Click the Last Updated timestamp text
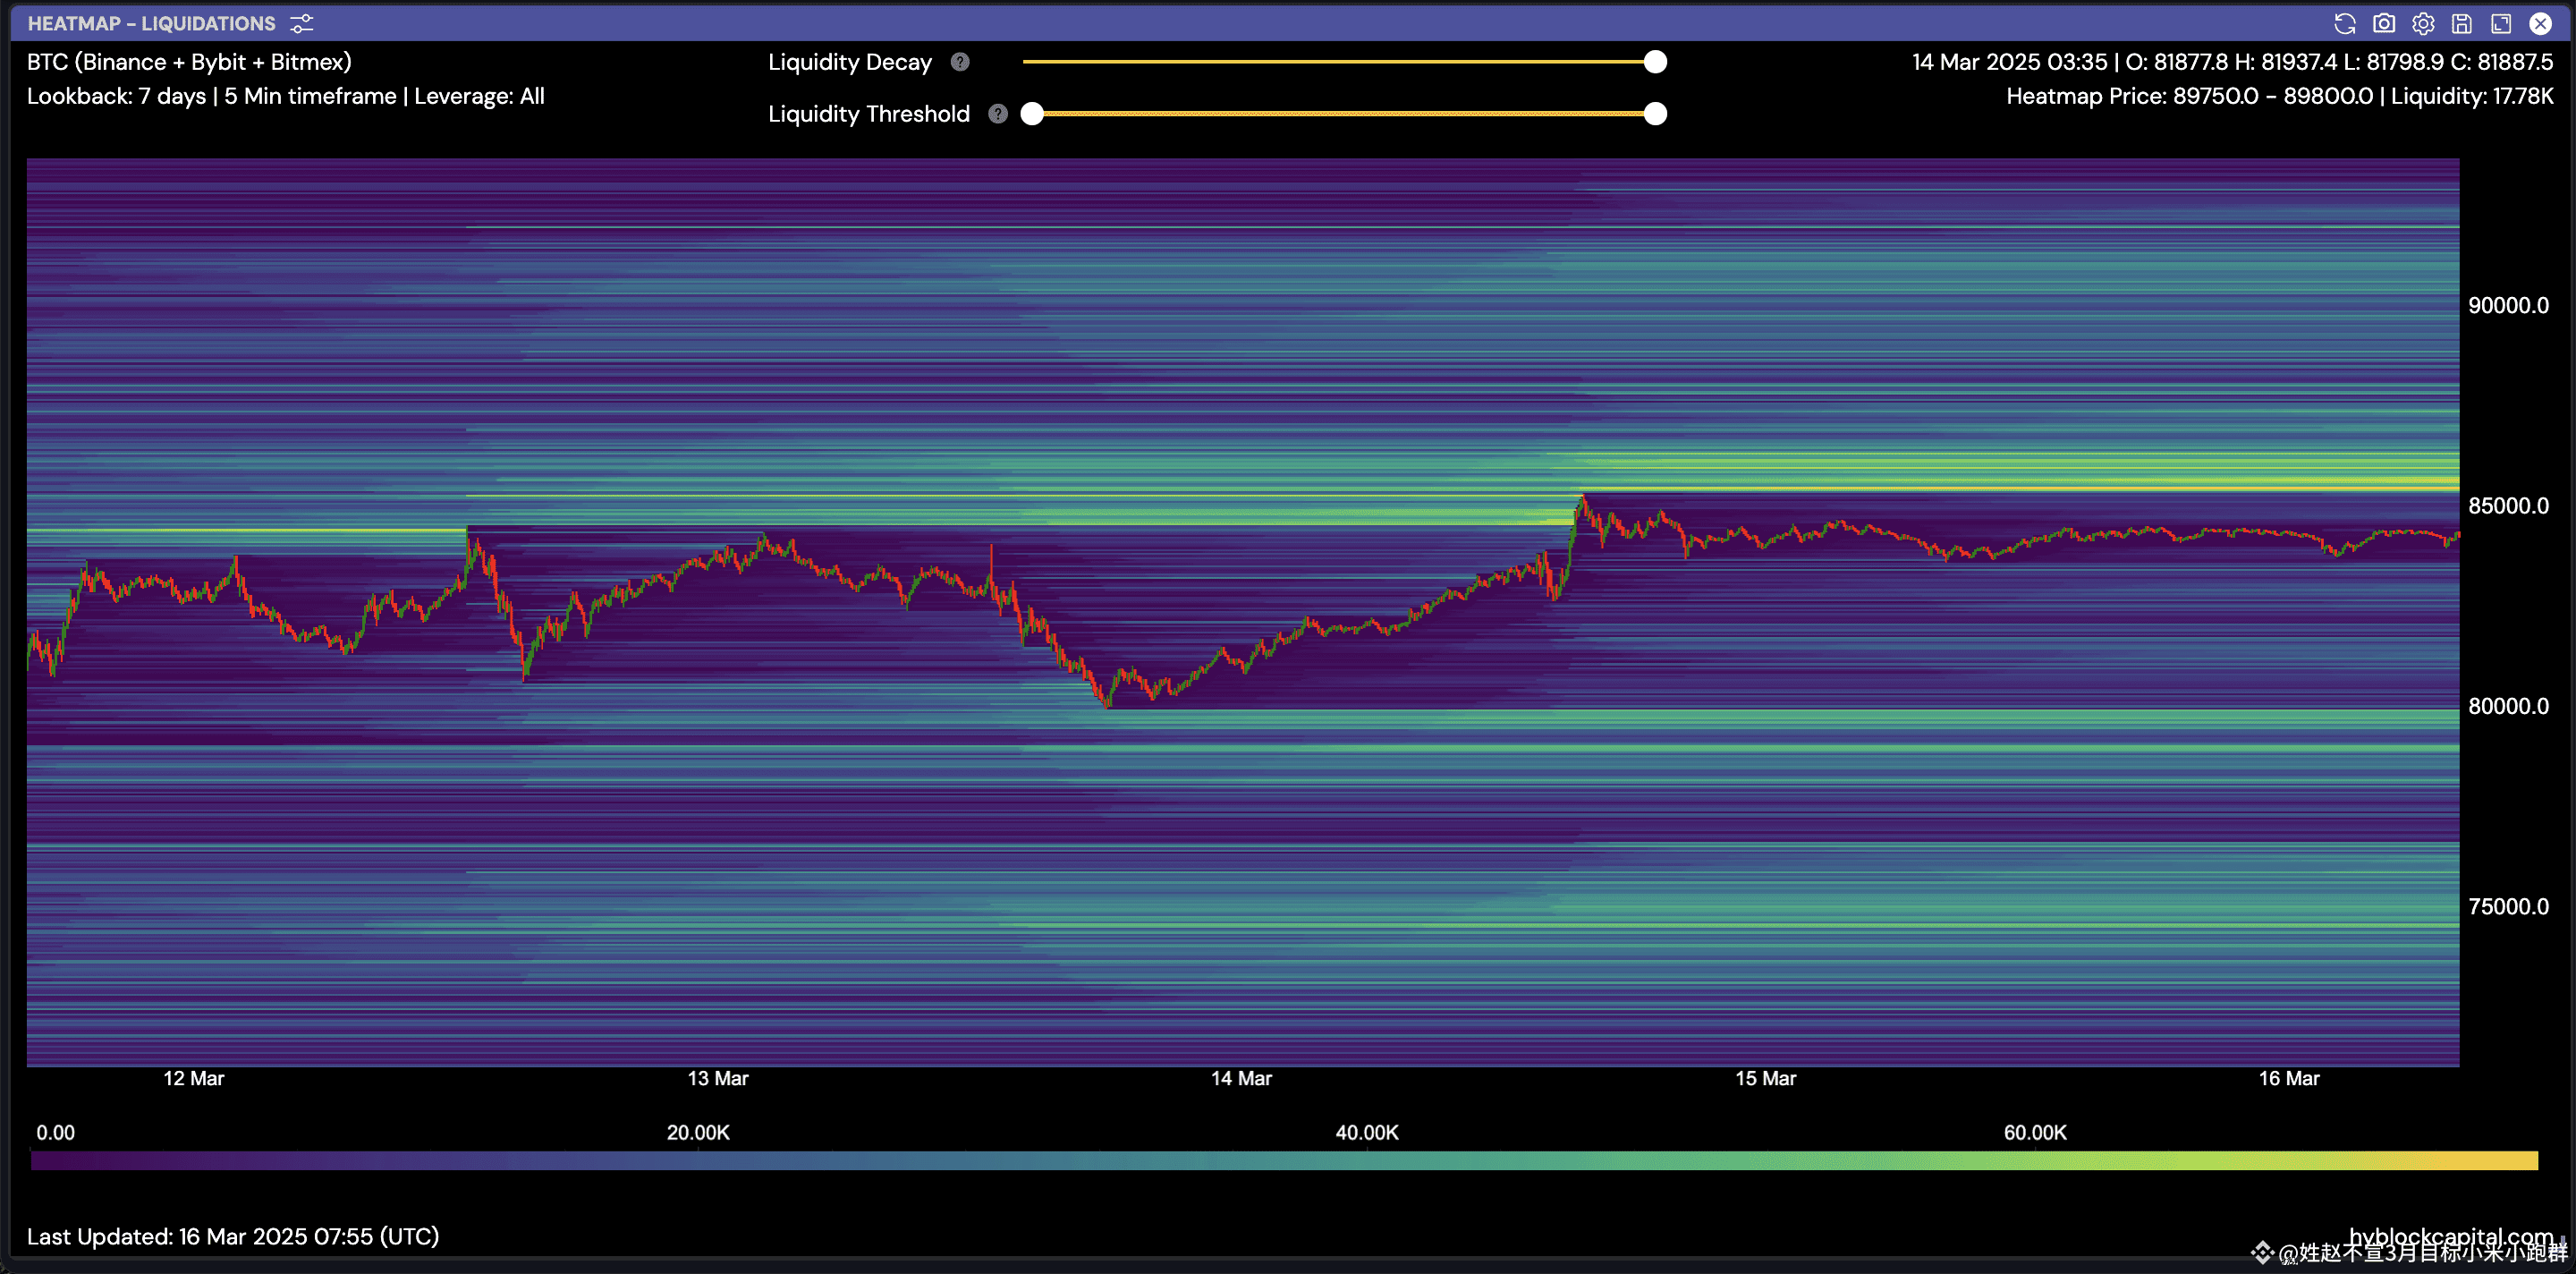The width and height of the screenshot is (2576, 1274). click(233, 1236)
